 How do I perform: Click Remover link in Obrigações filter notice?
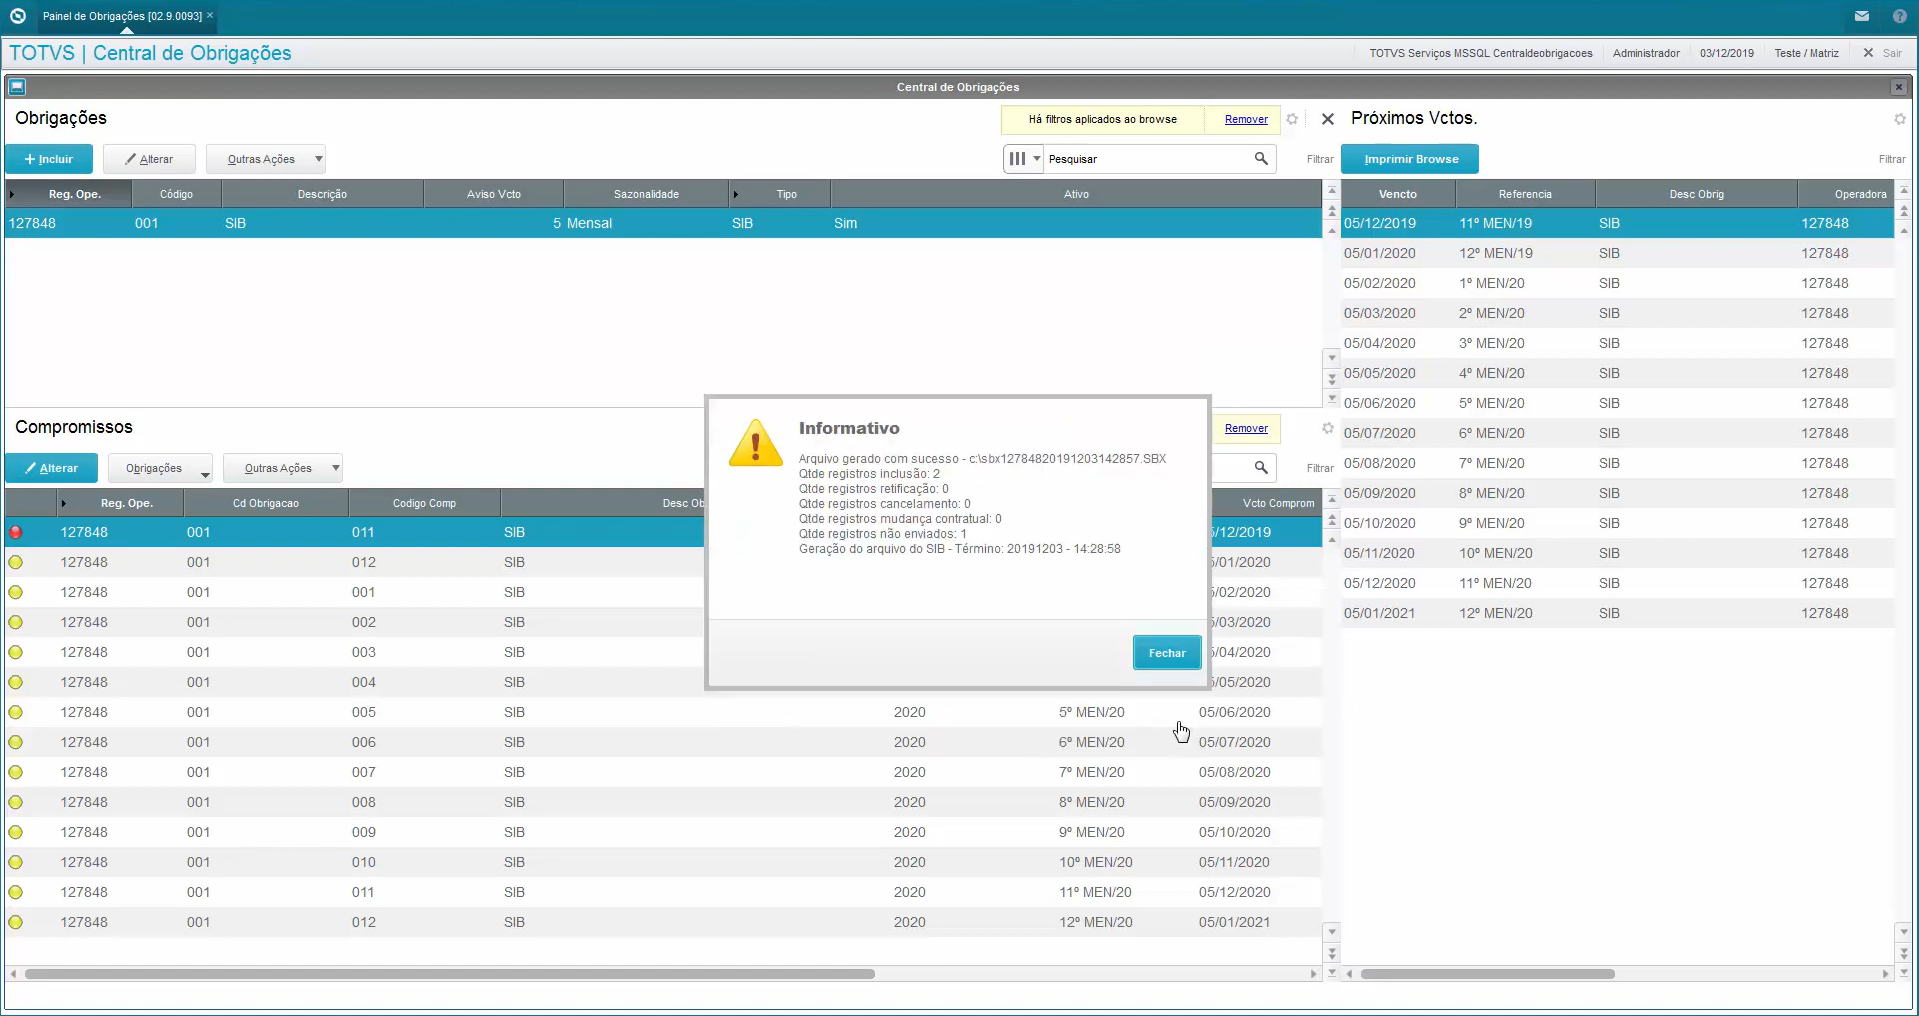pyautogui.click(x=1246, y=119)
